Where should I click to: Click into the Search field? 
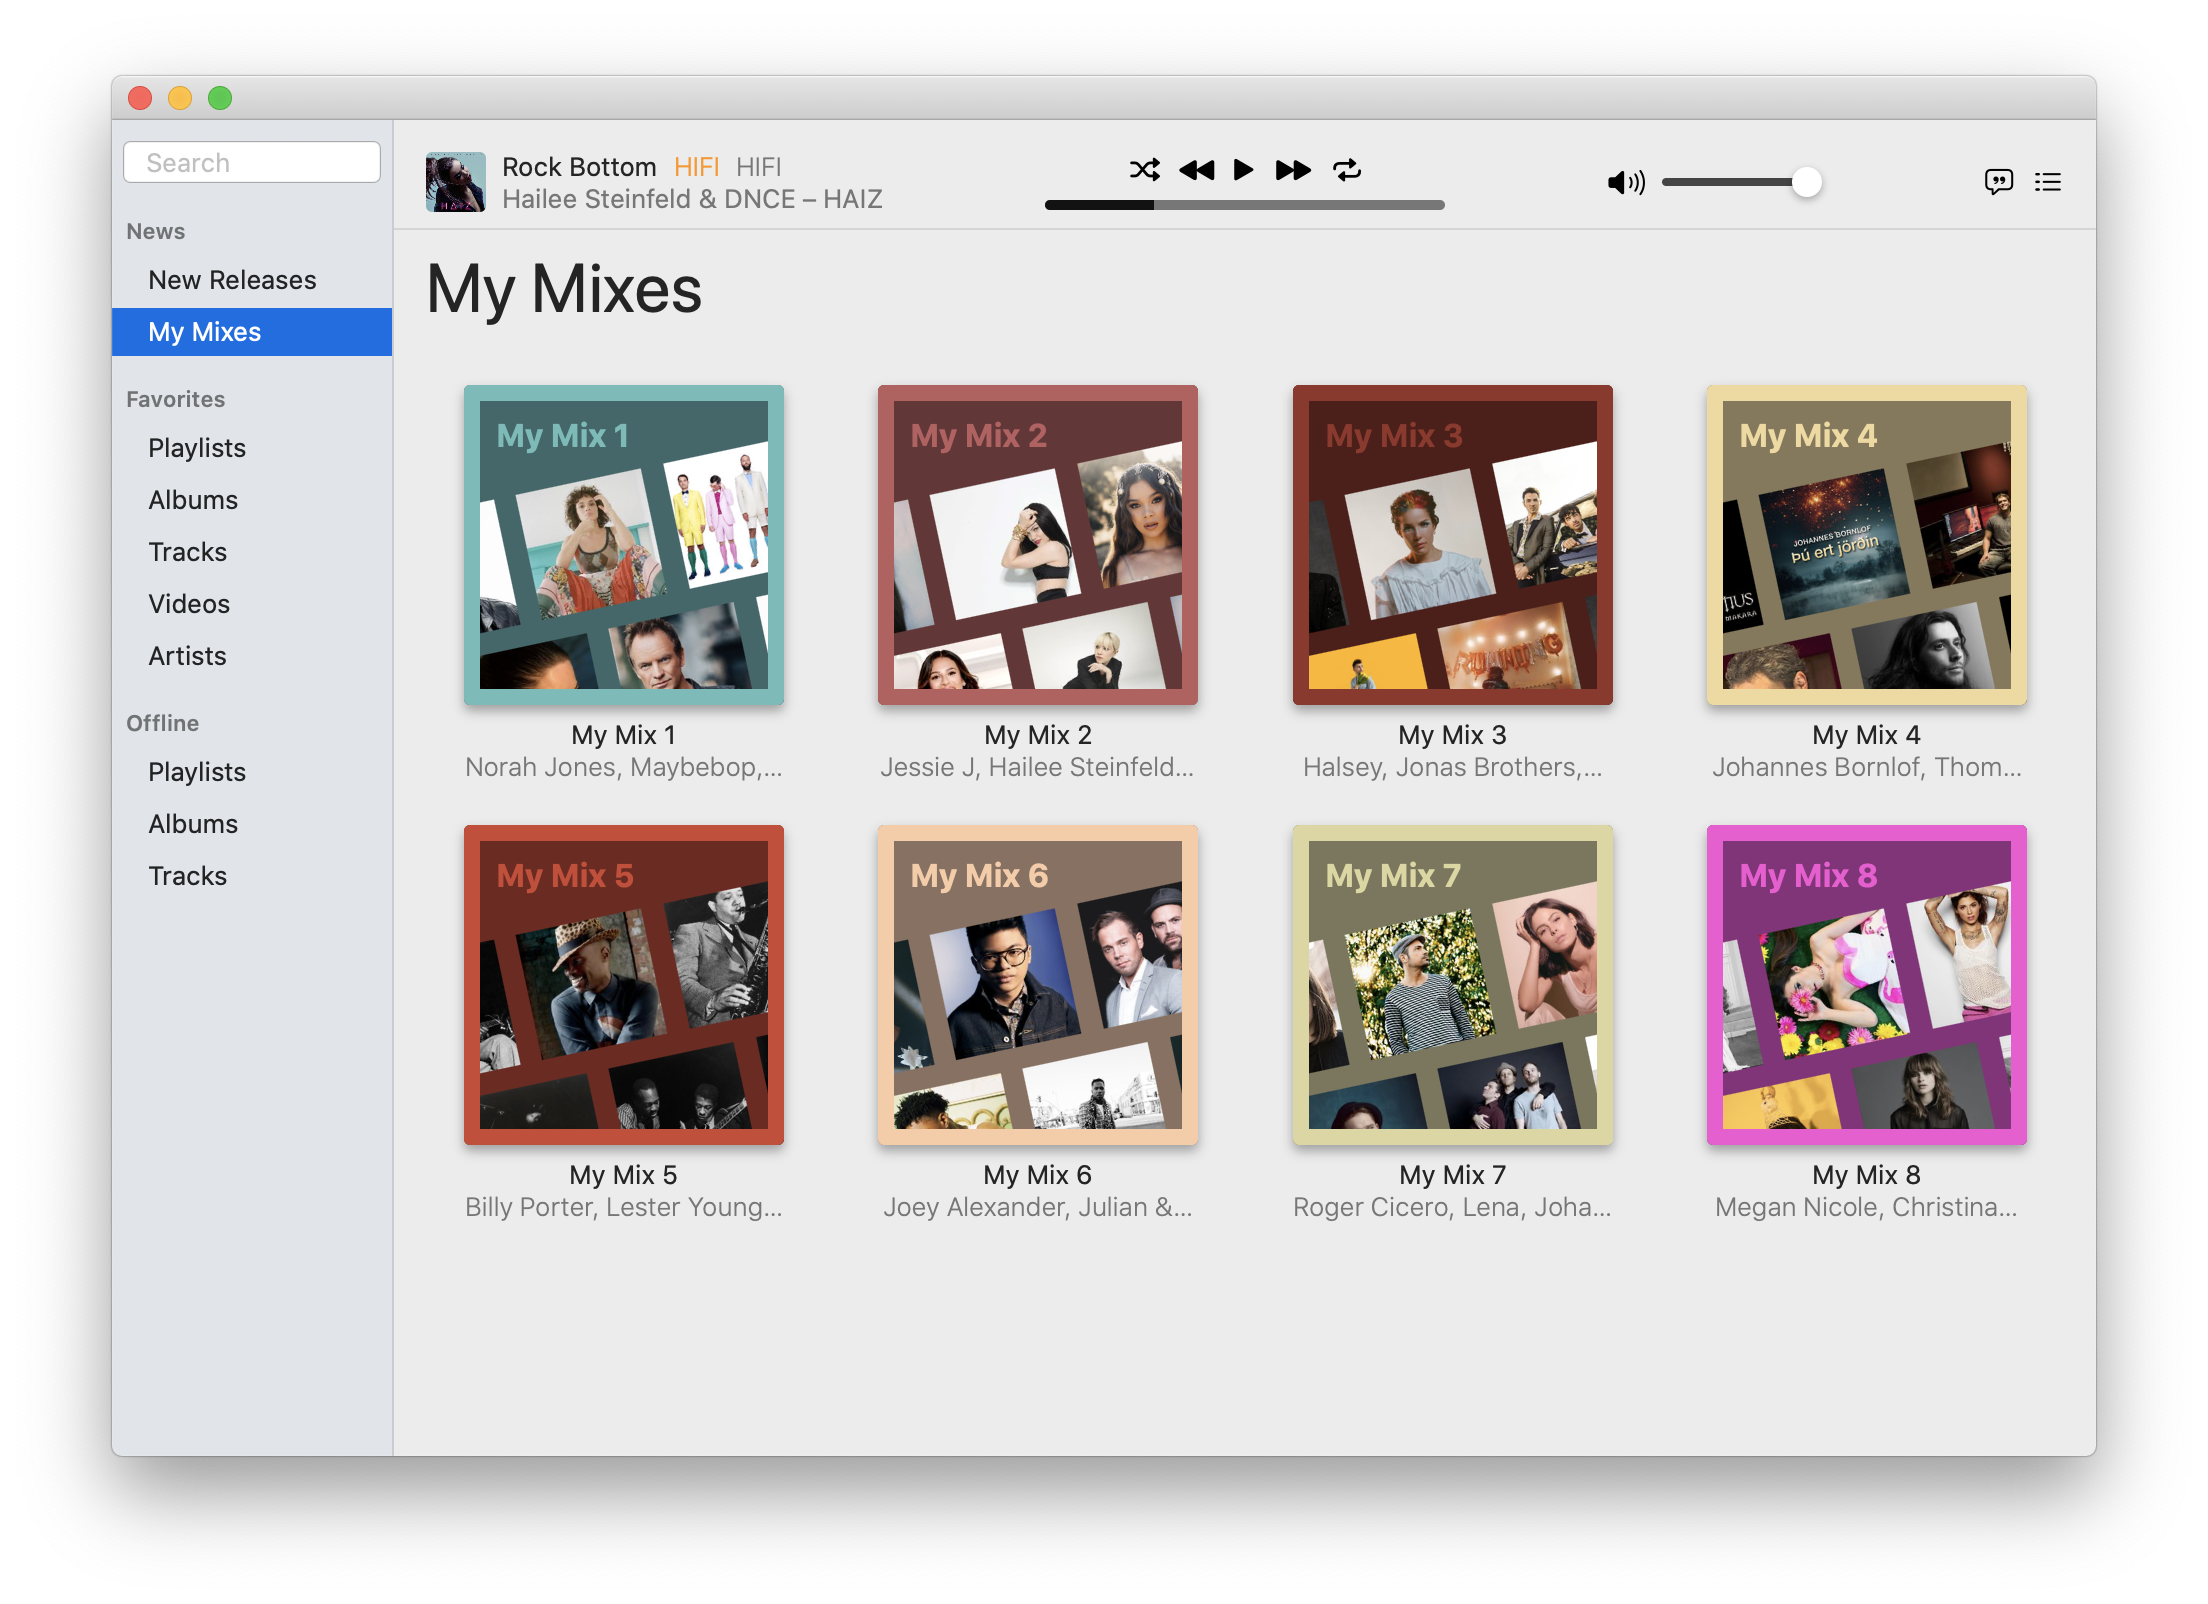pos(252,163)
